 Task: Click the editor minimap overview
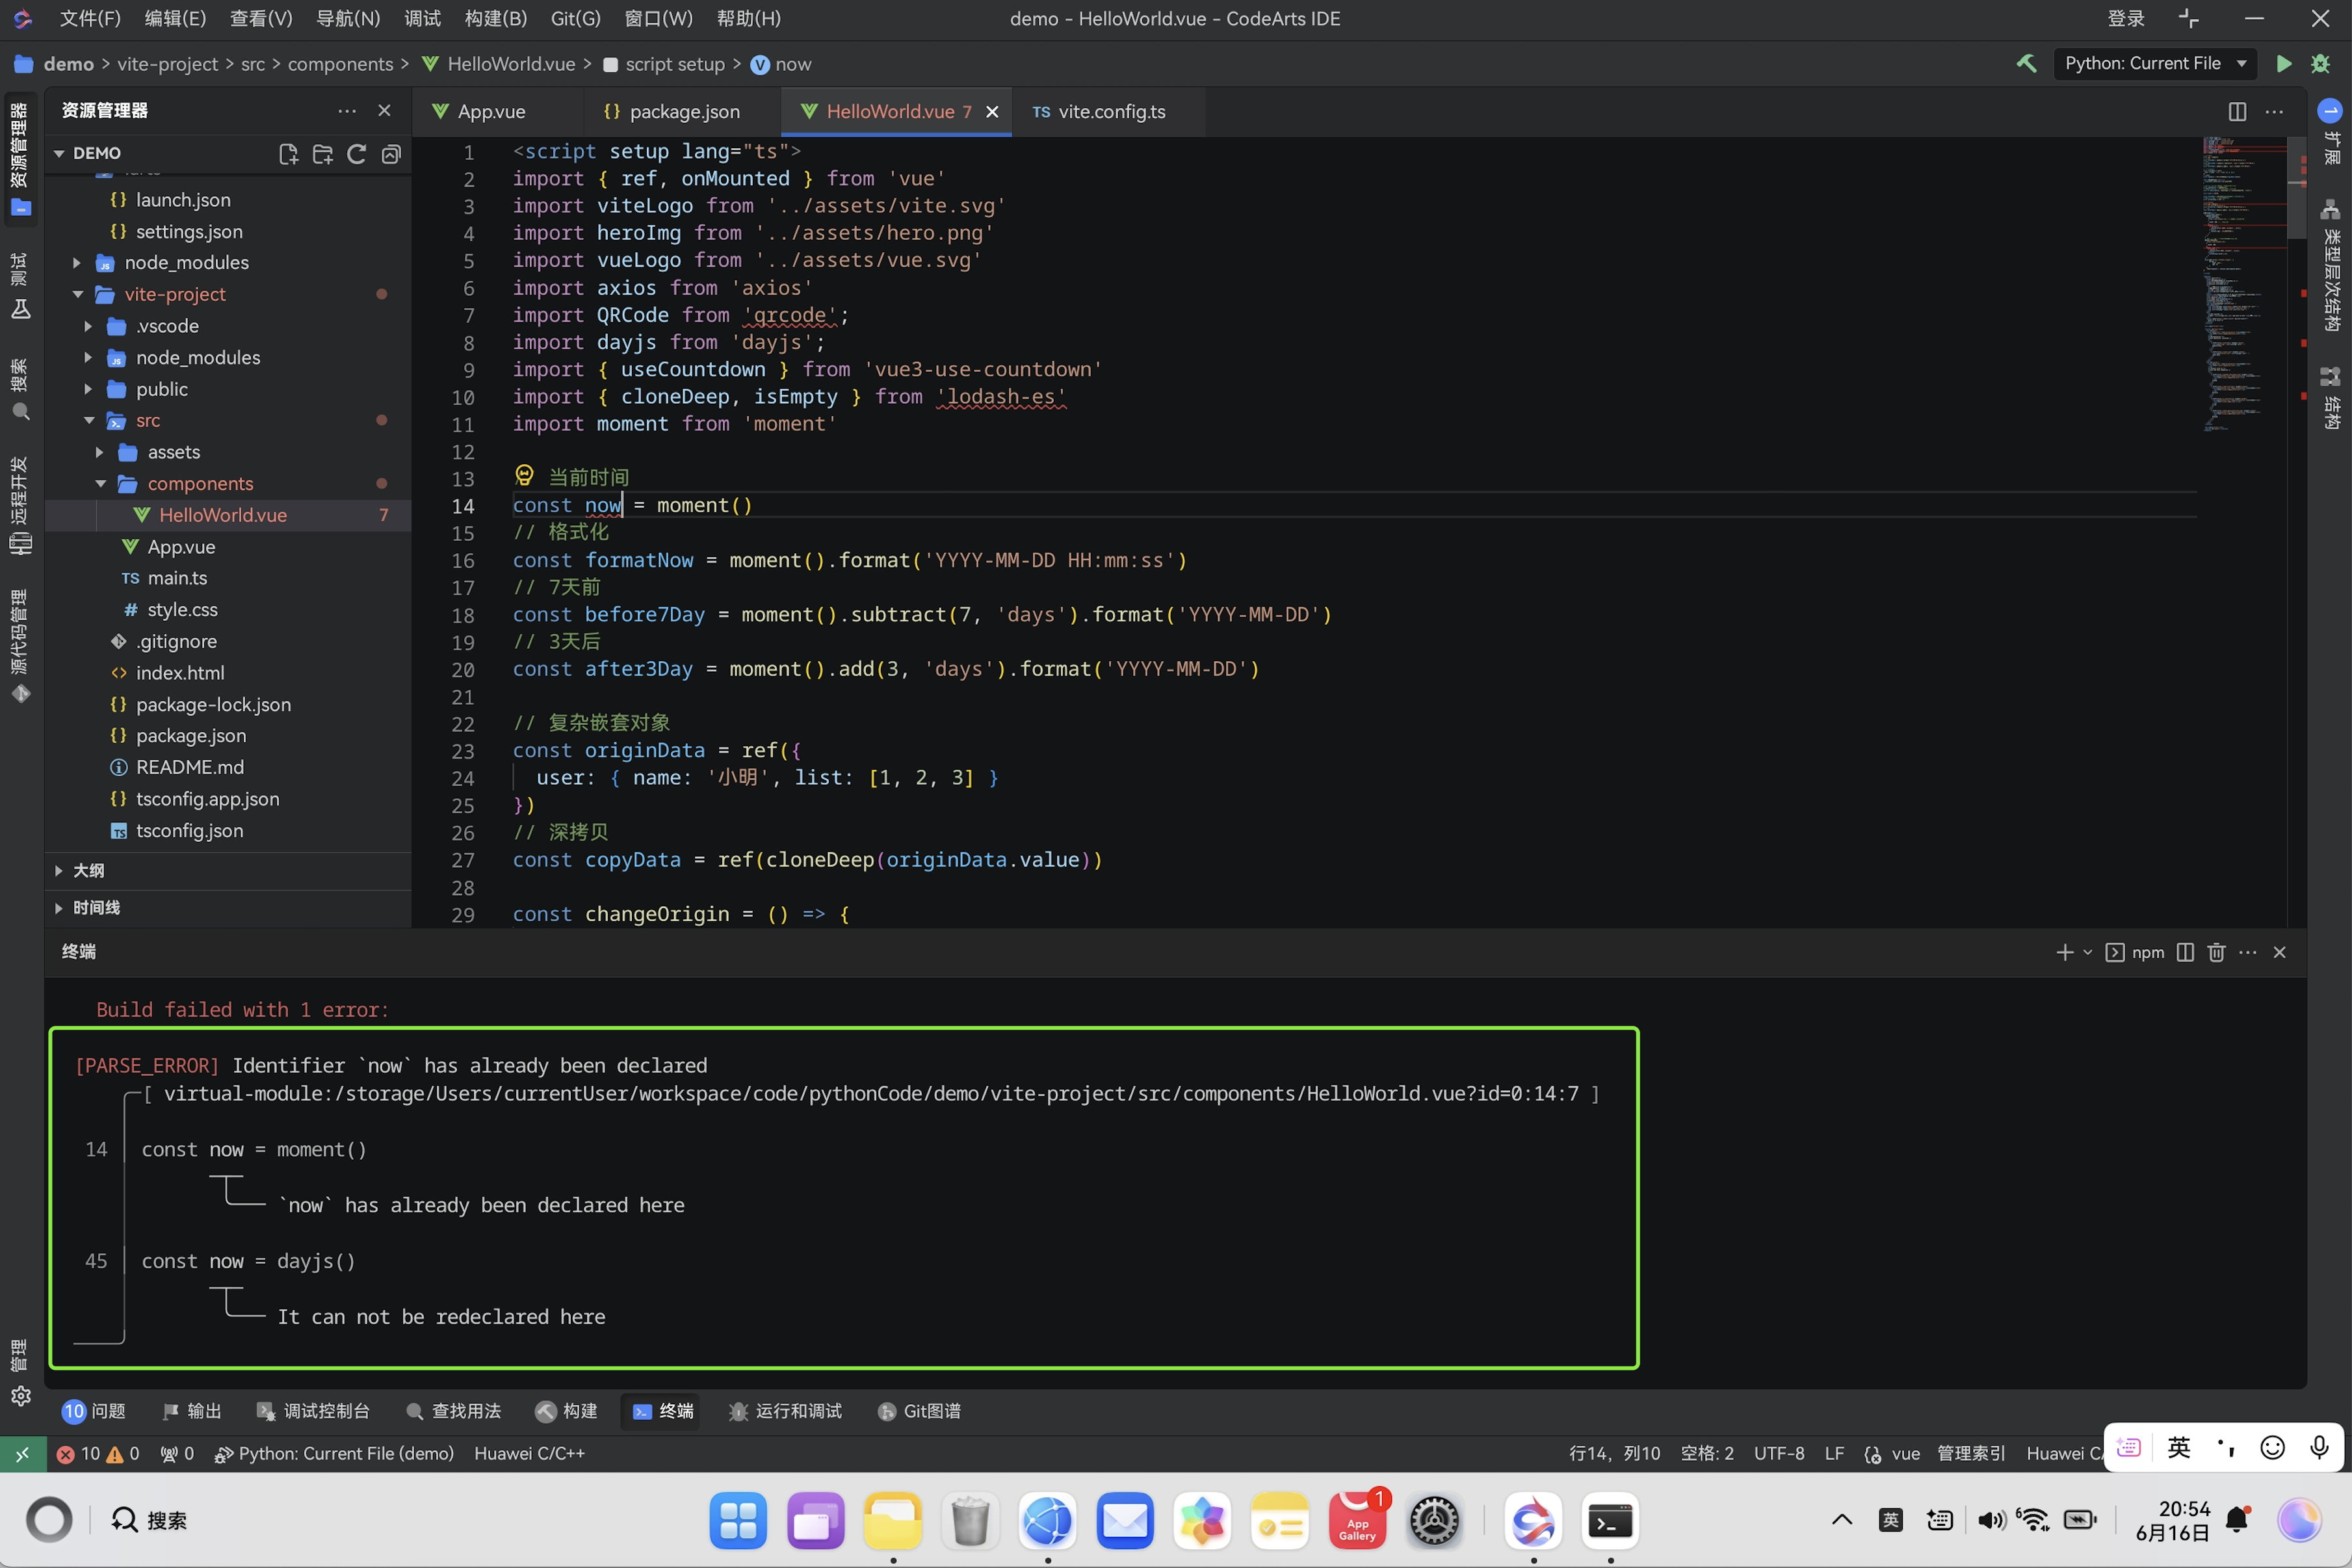coord(2243,285)
